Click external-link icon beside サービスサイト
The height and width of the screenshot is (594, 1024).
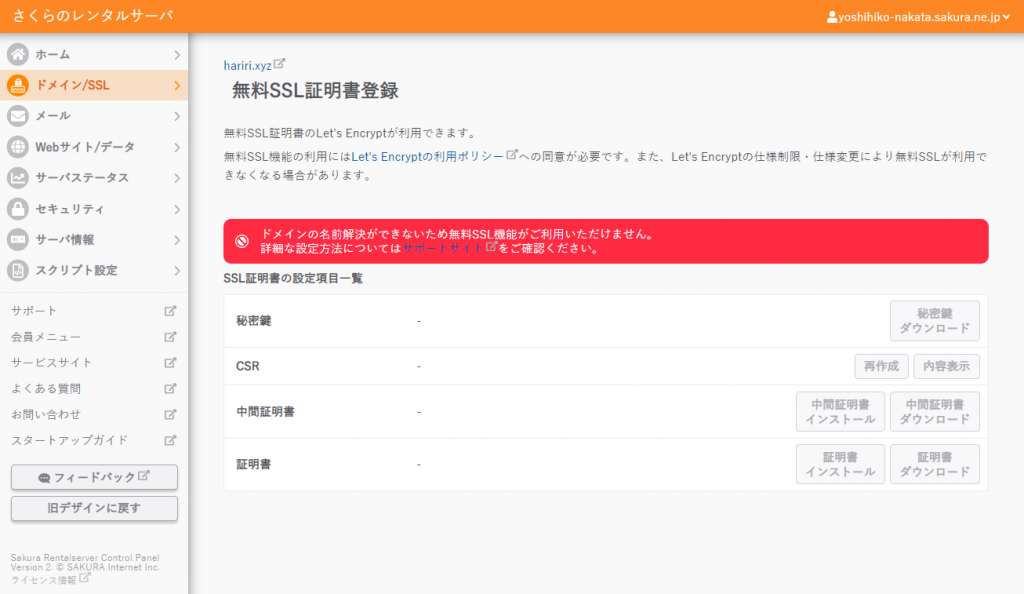(x=170, y=362)
